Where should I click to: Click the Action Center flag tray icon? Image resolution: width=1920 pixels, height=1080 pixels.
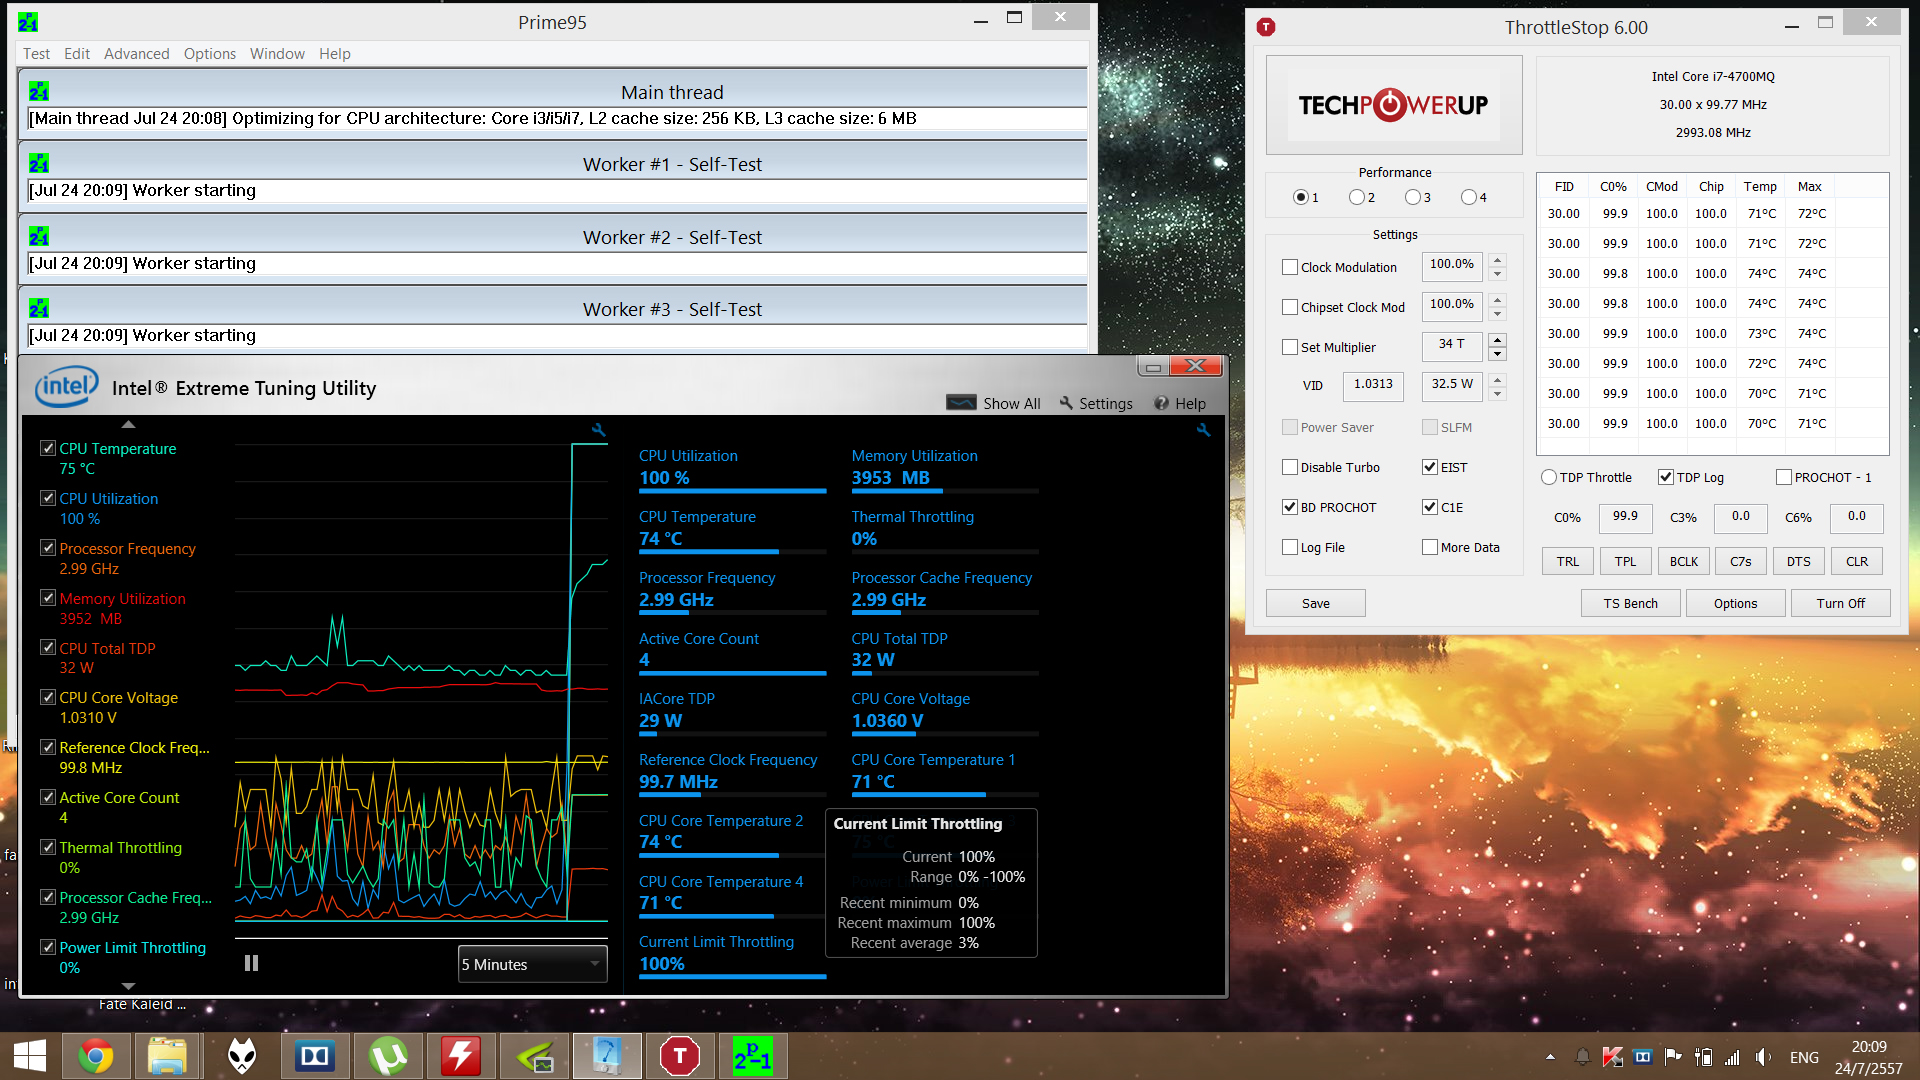pos(1672,1057)
